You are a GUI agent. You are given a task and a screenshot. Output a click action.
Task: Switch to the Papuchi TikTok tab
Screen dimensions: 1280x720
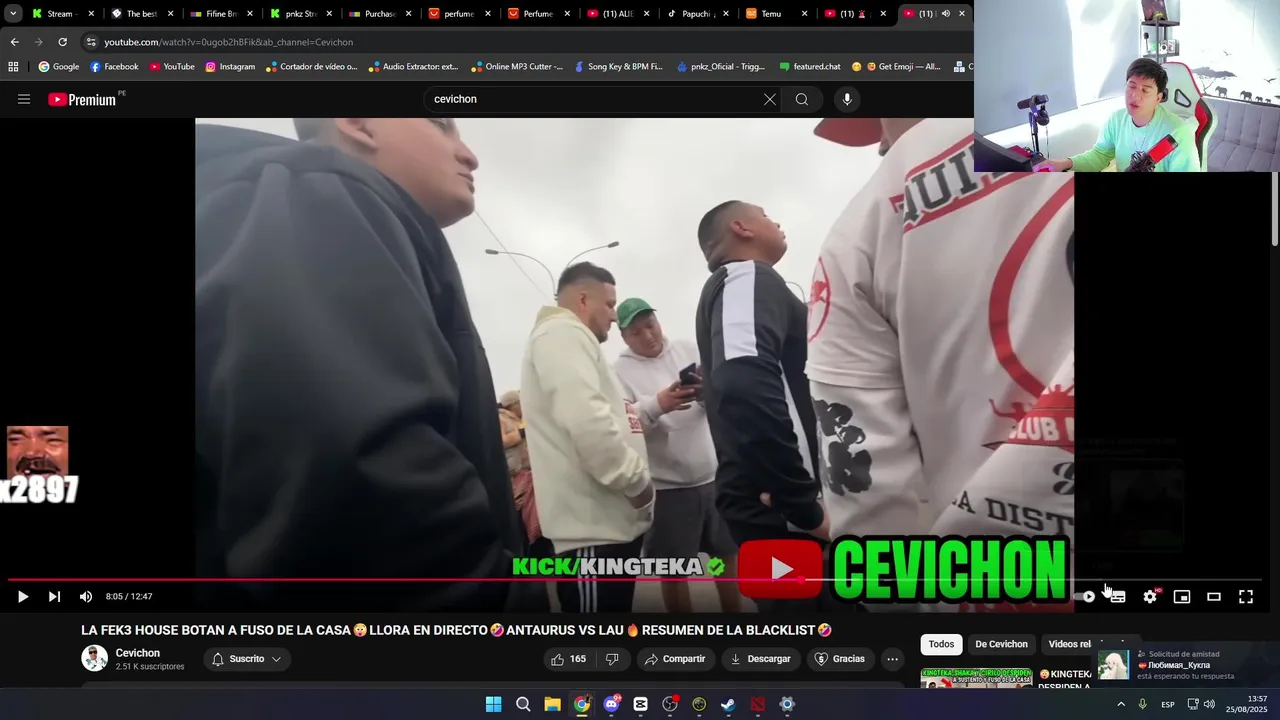(x=697, y=13)
